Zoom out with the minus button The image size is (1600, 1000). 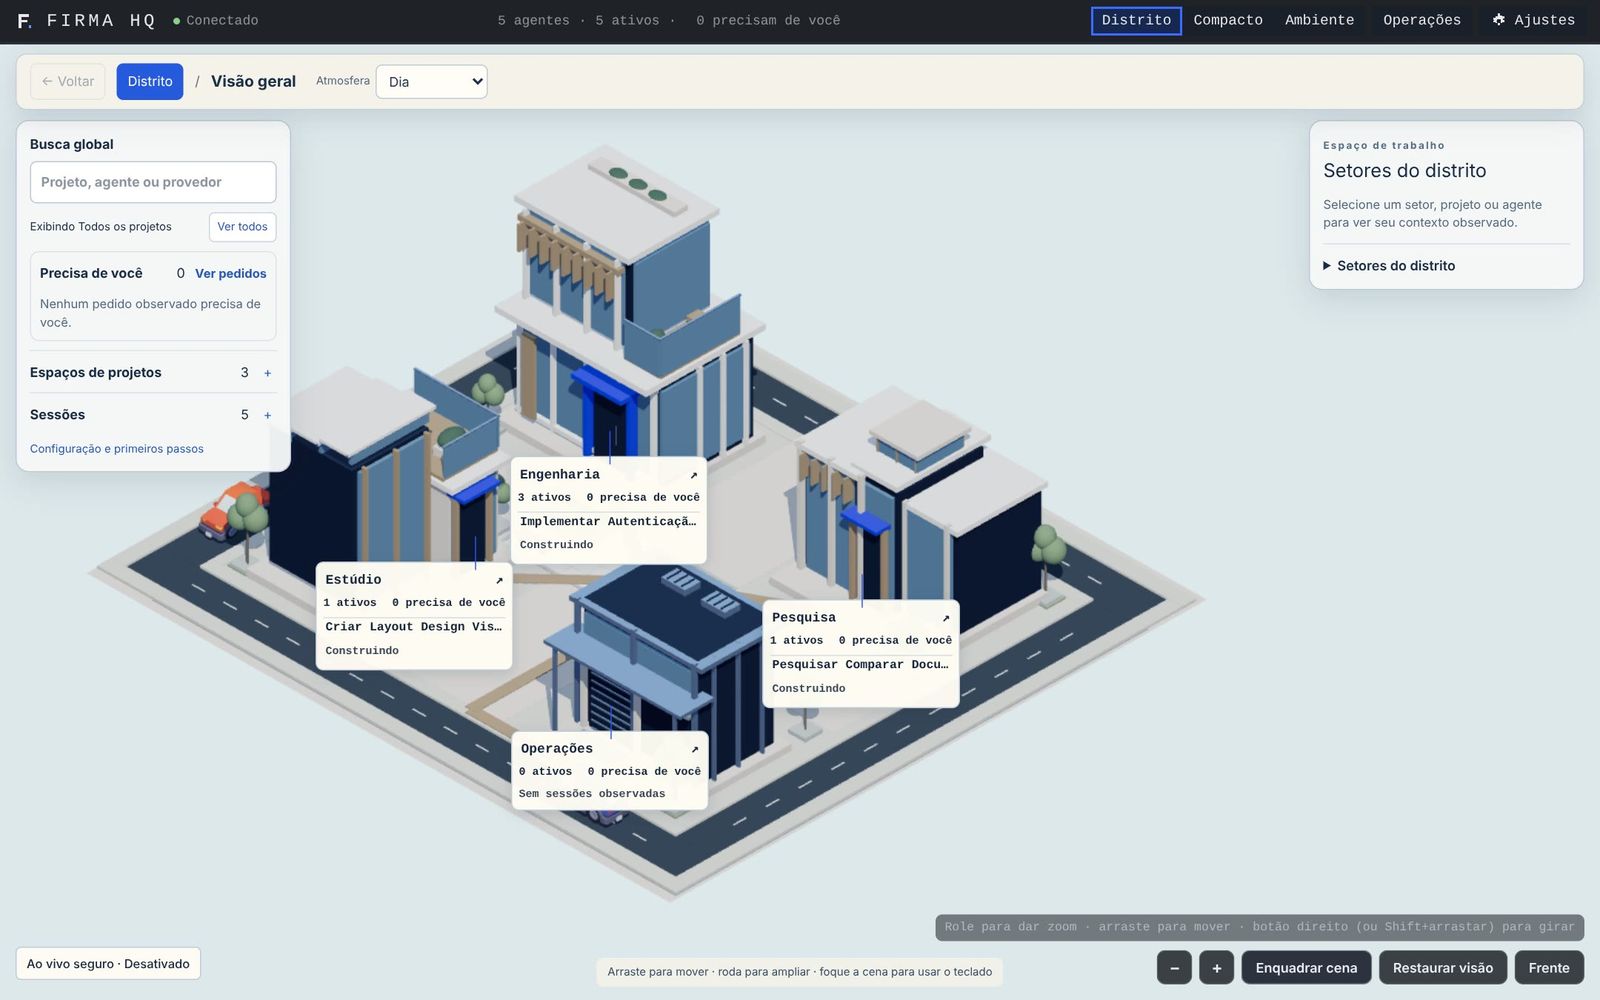1174,968
